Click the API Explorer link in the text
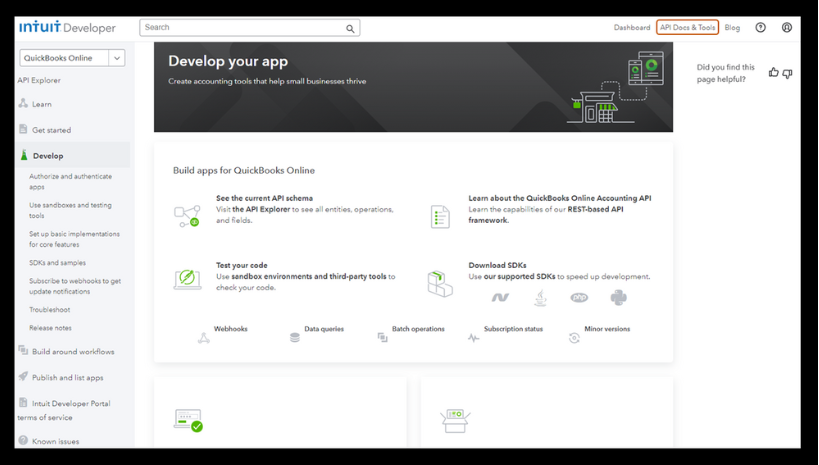The image size is (819, 465). (261, 210)
